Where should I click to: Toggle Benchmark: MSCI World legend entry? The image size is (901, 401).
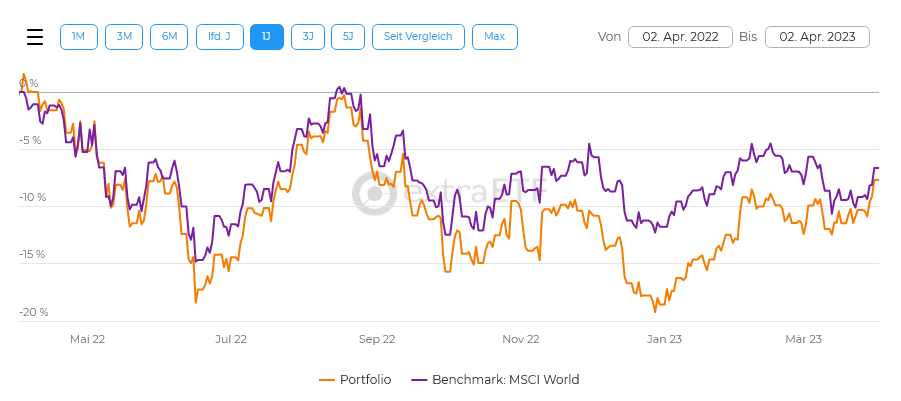[505, 380]
